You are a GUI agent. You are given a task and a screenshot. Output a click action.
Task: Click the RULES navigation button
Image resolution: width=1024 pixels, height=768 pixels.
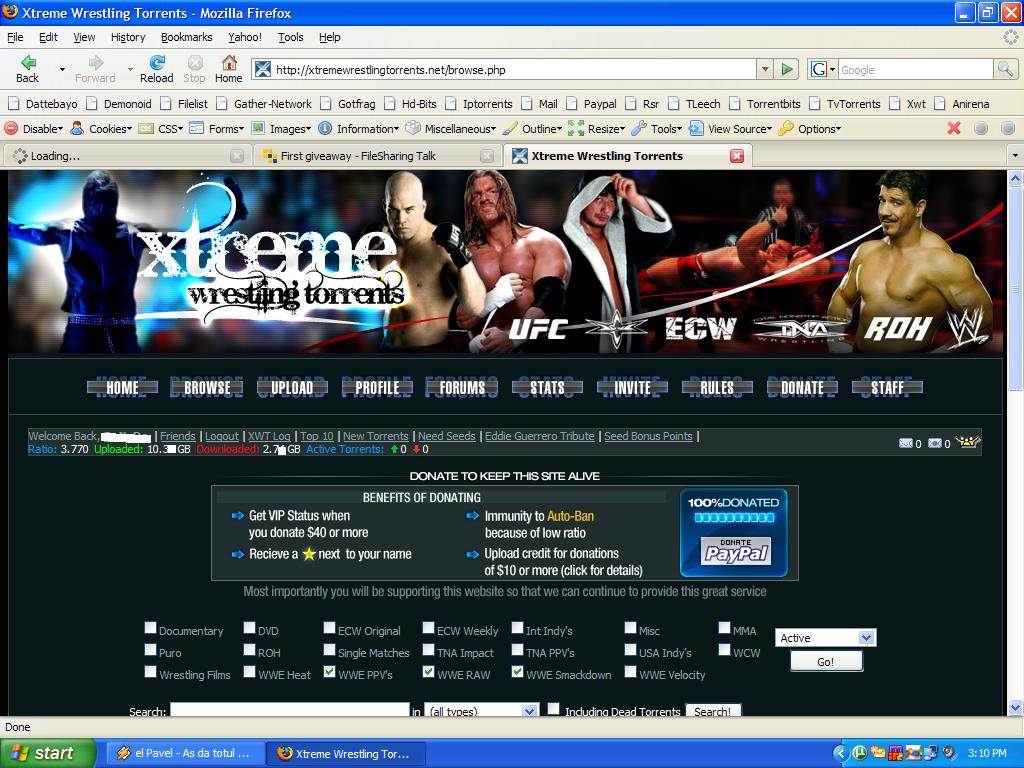(x=717, y=388)
